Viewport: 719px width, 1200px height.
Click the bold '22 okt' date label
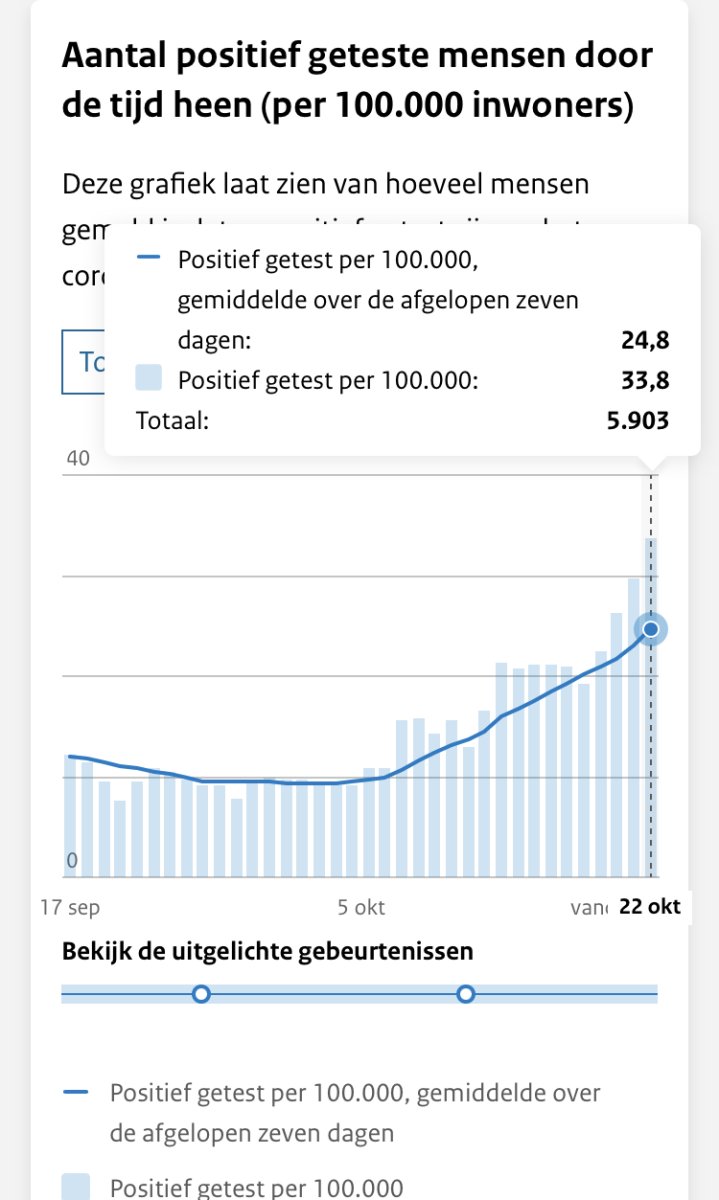650,907
